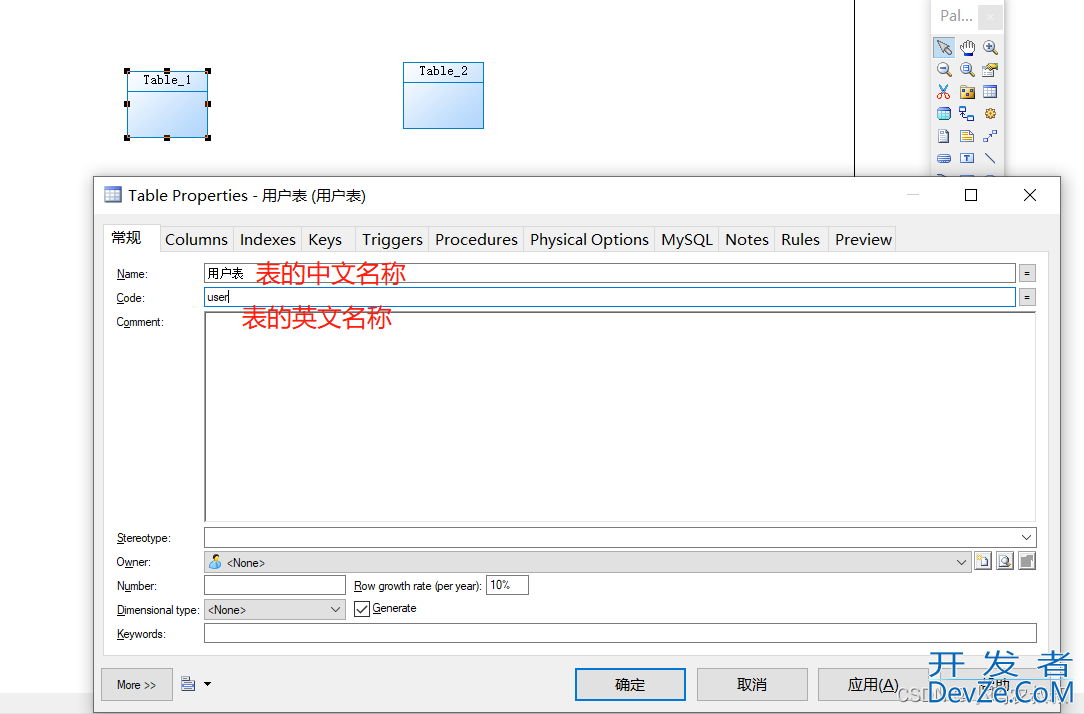Screen dimensions: 1084x714
Task: Toggle the Generate checkbox
Action: (x=362, y=609)
